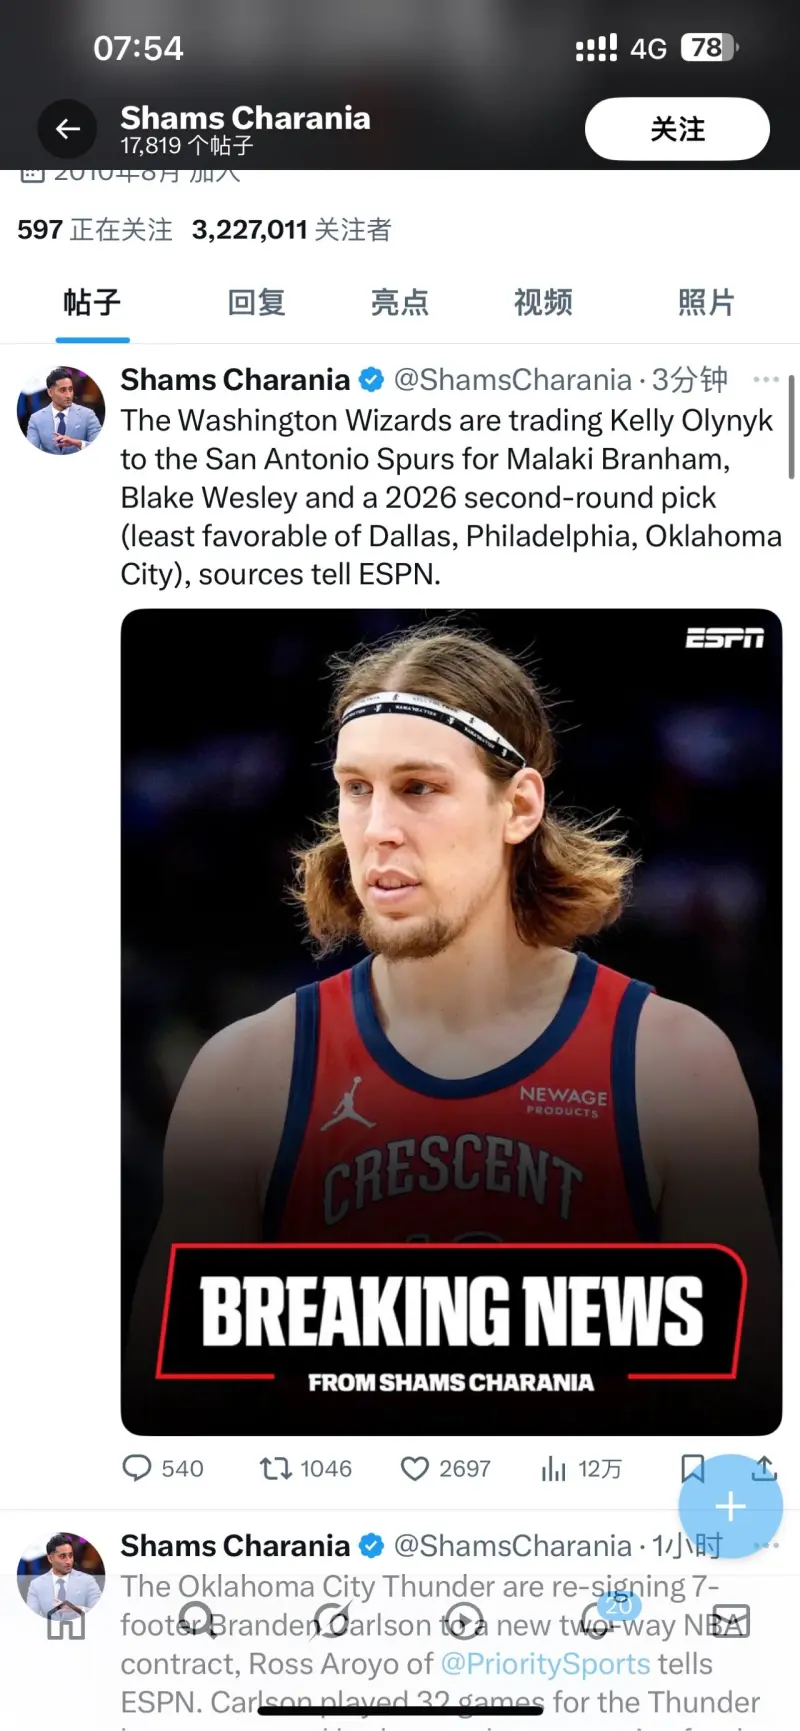
Task: Open the @PrioritySports mention link
Action: pyautogui.click(x=545, y=1664)
